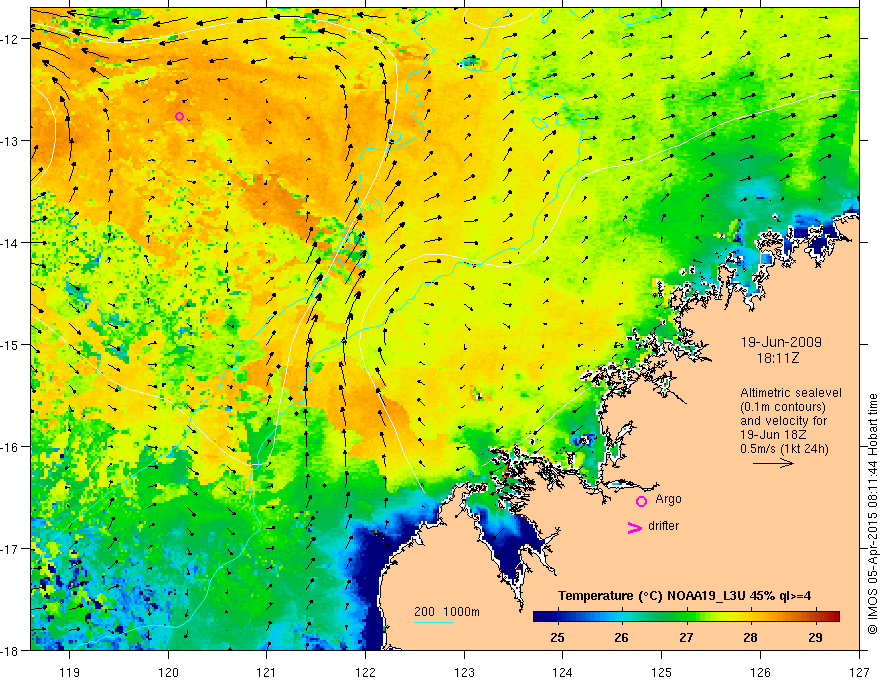This screenshot has width=880, height=680.
Task: Click the temperature color bar
Action: tap(686, 617)
